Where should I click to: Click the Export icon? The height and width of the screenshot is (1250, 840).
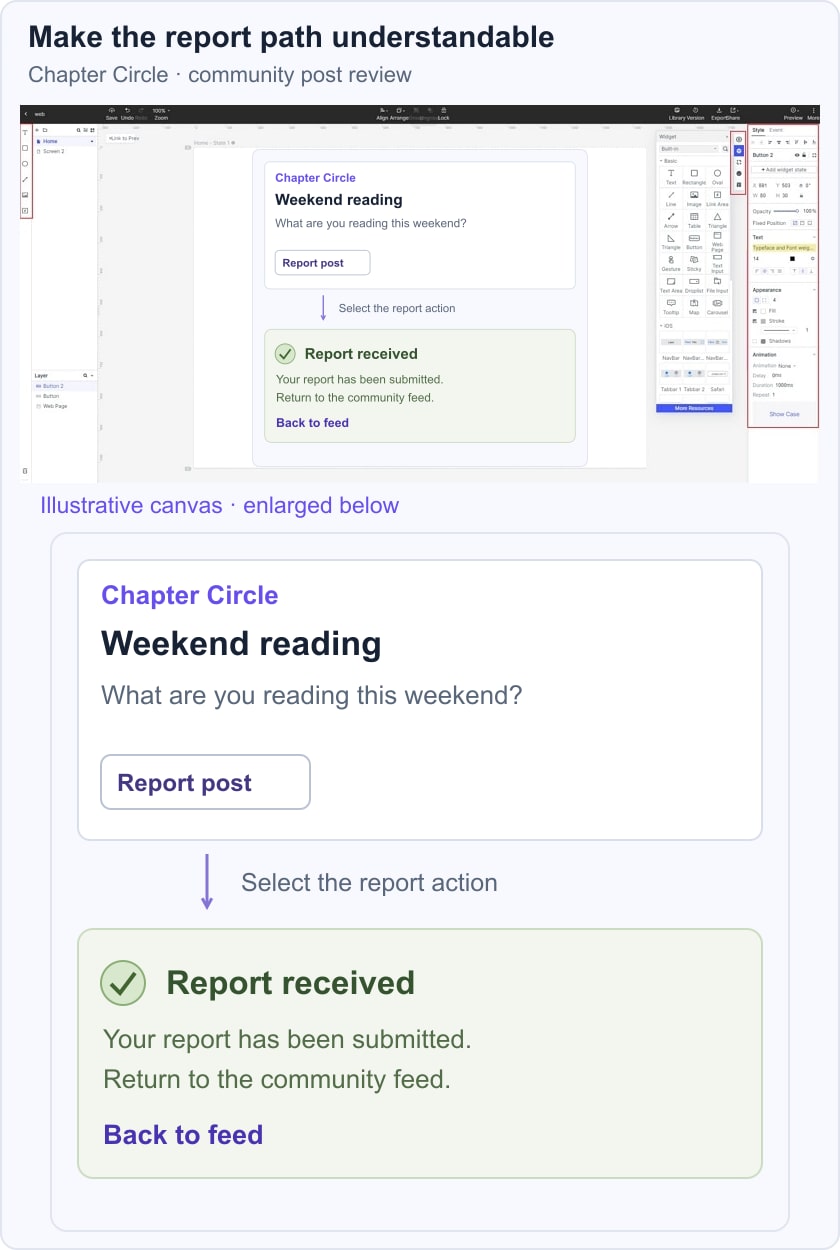click(x=719, y=110)
